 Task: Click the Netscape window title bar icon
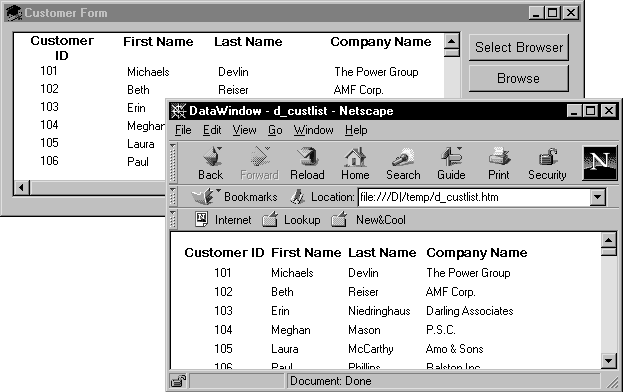click(178, 111)
